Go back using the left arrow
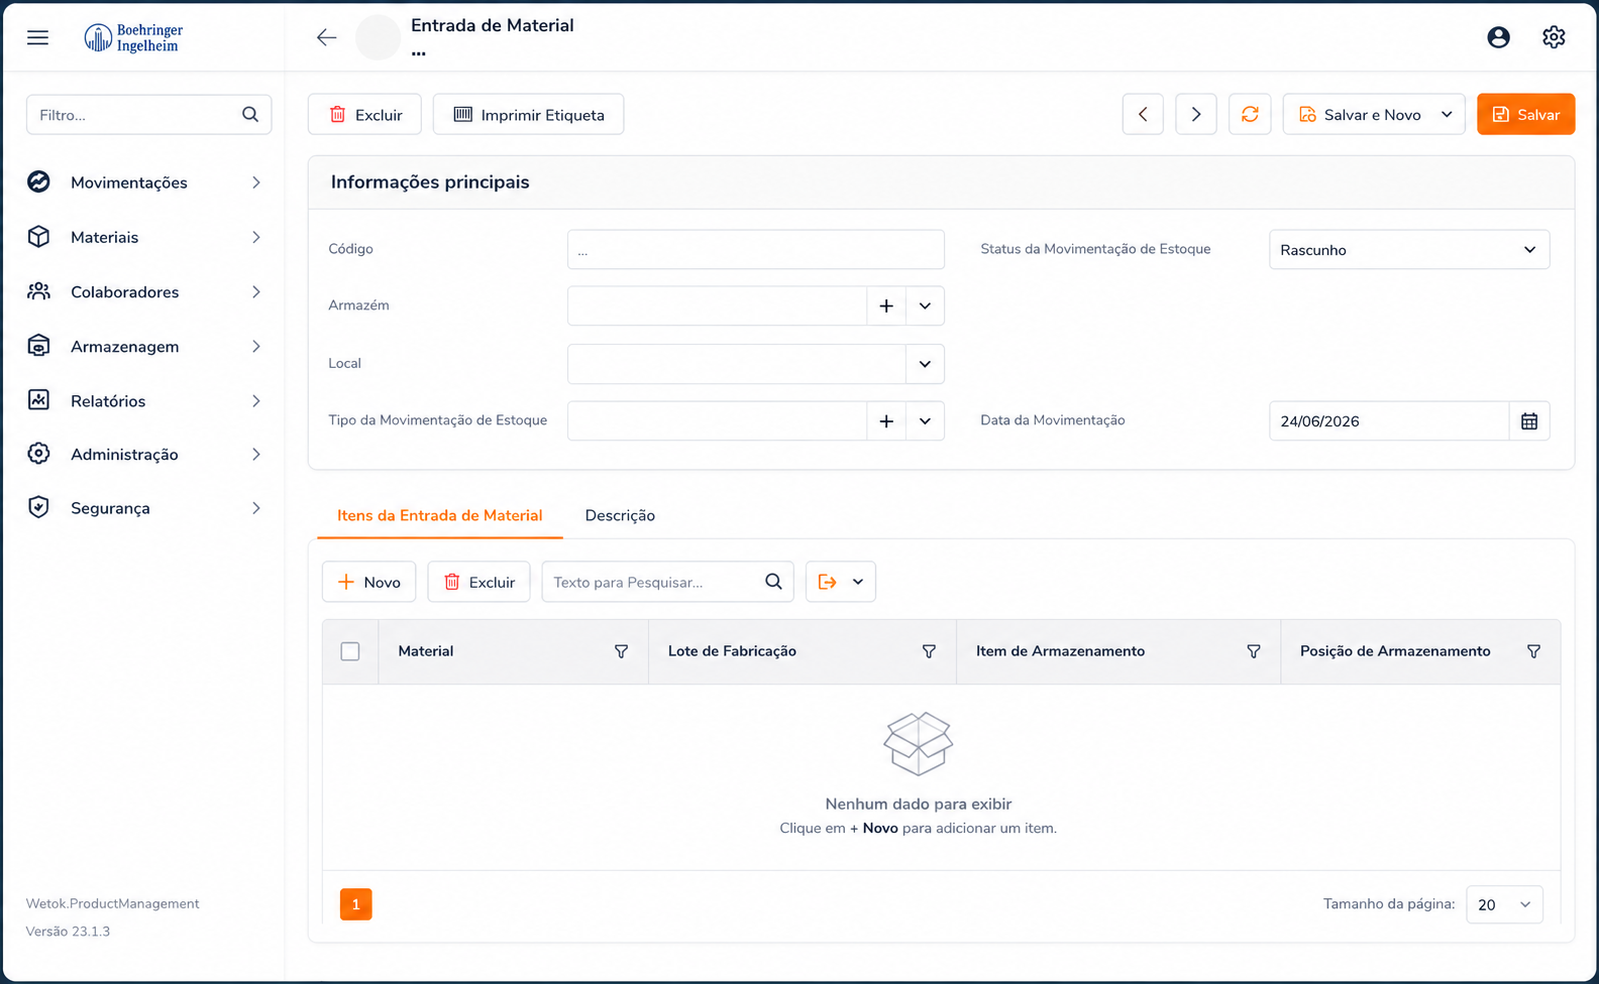Screen dimensions: 1599x984 (x=327, y=38)
